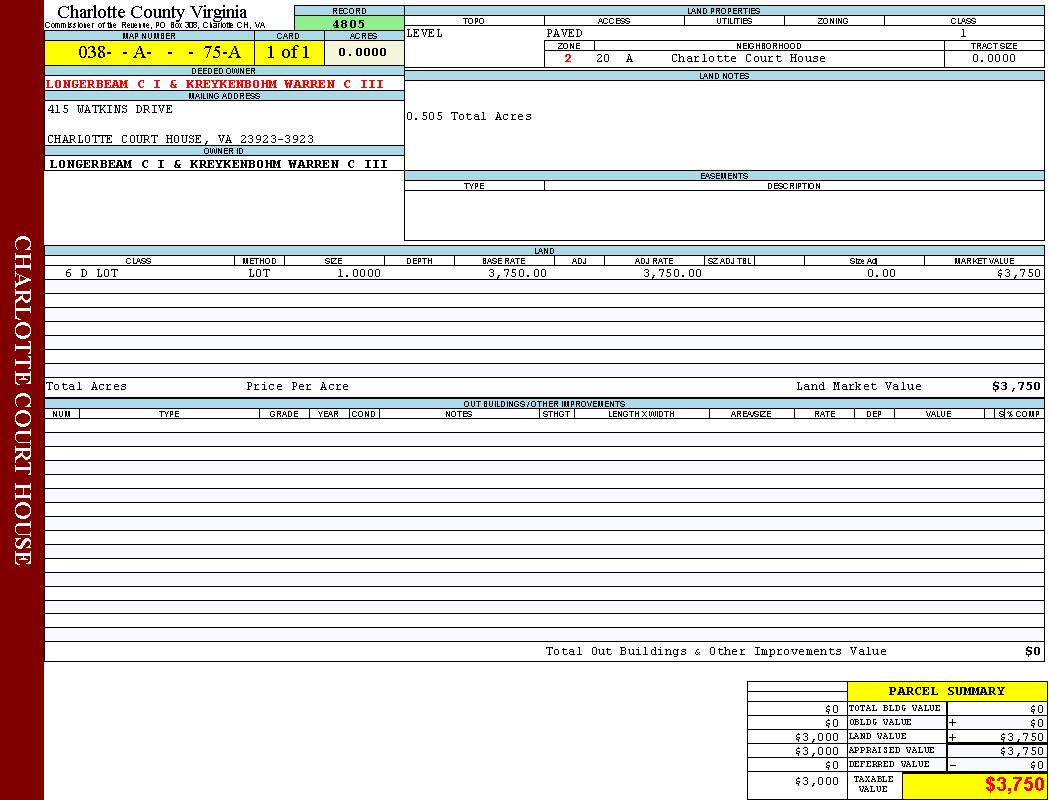This screenshot has height=800, width=1050.
Task: Click the PAVED access value
Action: [x=564, y=34]
